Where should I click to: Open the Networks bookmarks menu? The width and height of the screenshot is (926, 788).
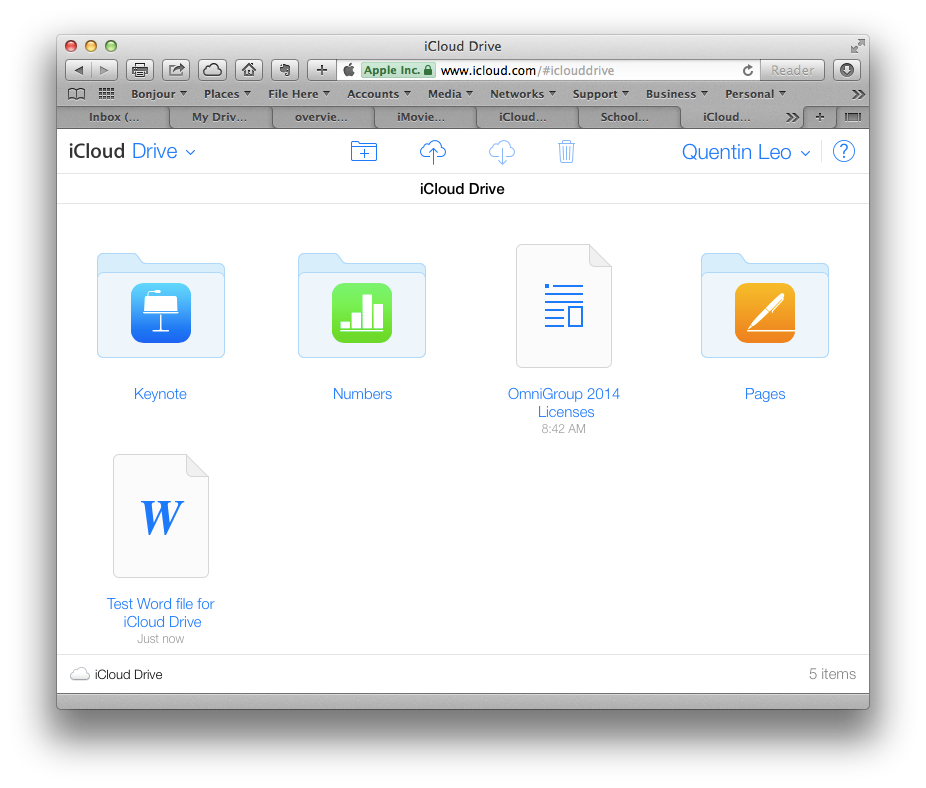coord(521,94)
